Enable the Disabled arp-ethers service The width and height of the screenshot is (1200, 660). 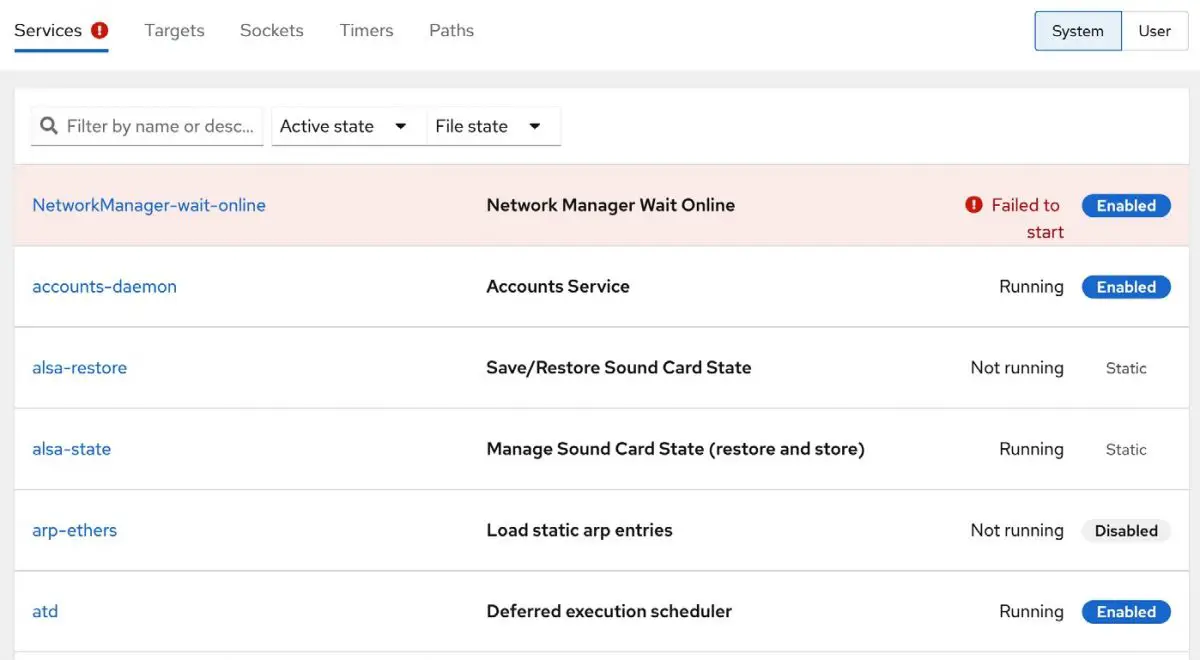1126,530
